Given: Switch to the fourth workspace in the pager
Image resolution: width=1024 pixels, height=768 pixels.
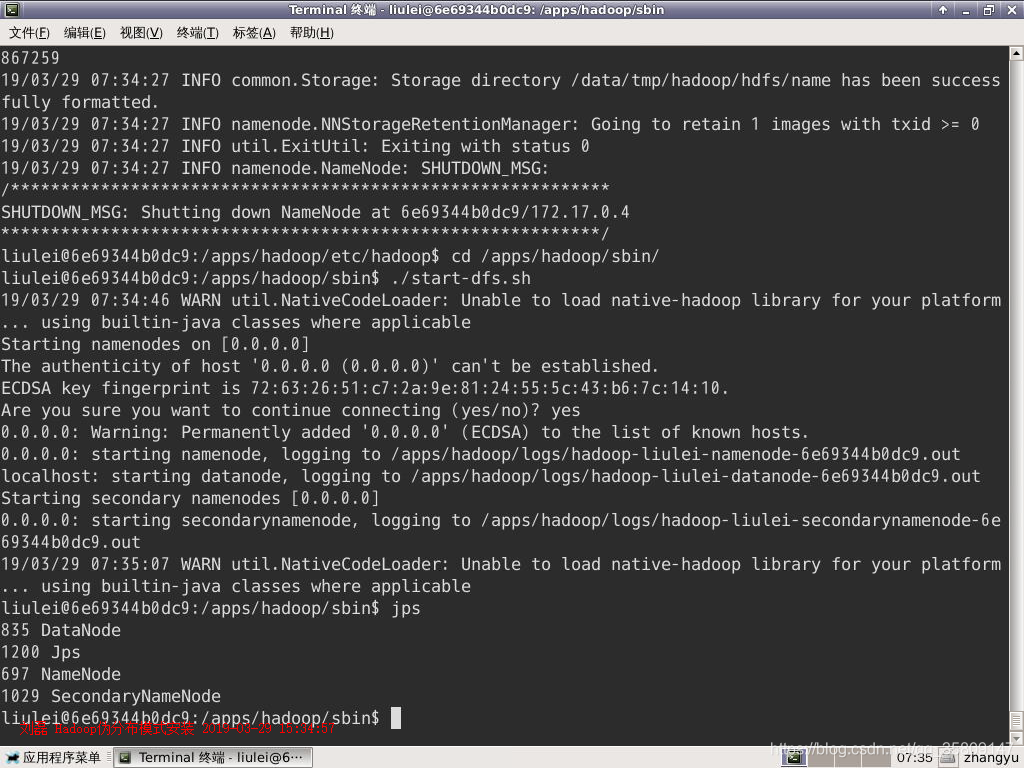Looking at the screenshot, I should point(874,758).
